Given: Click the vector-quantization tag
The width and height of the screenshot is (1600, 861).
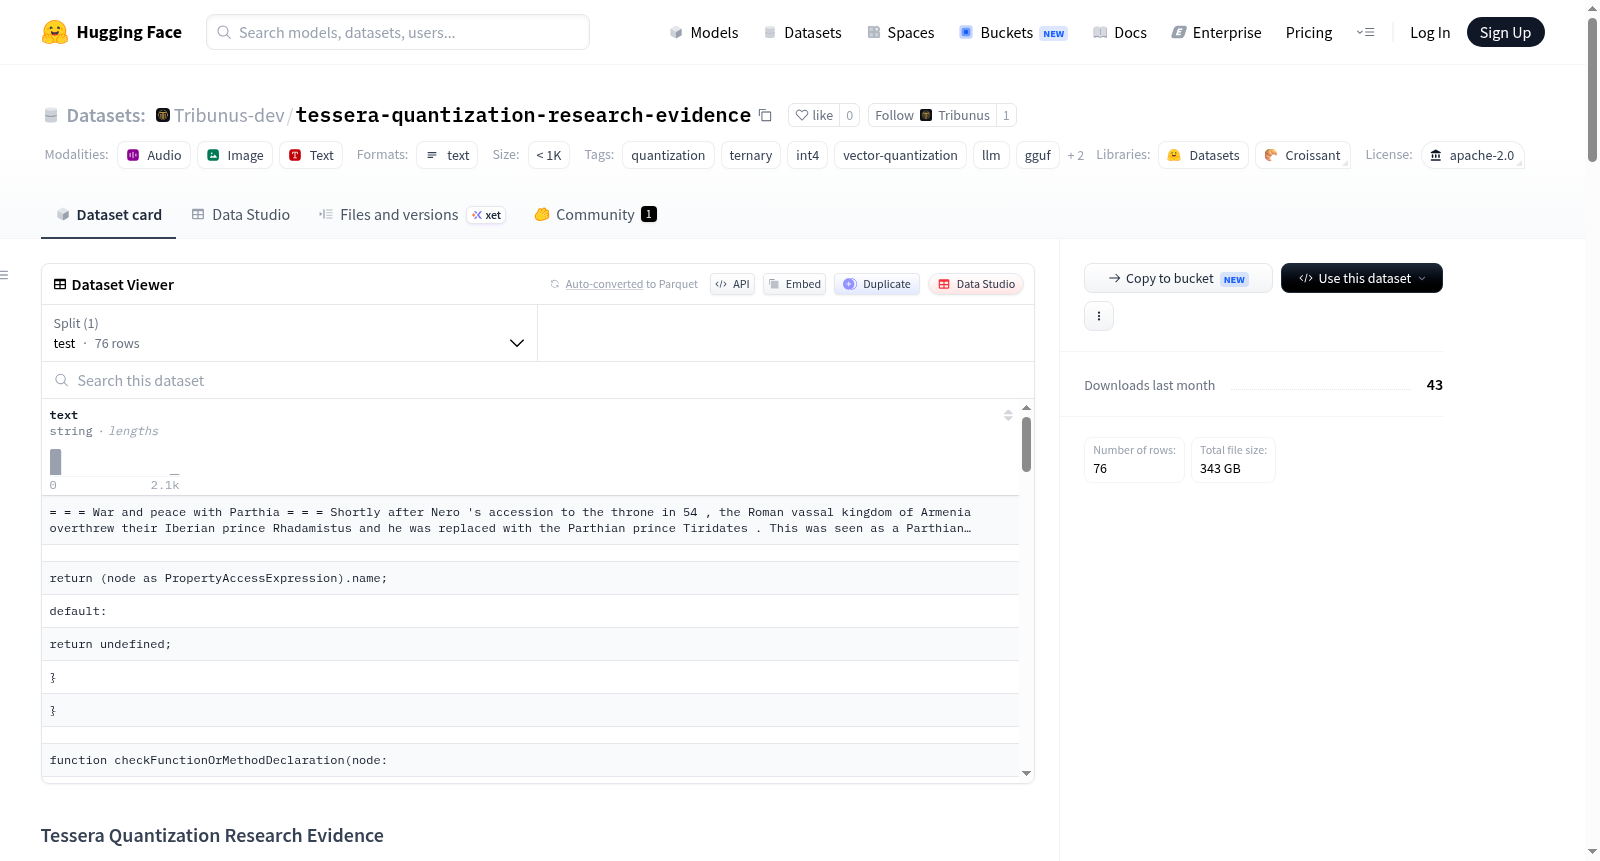Looking at the screenshot, I should (x=900, y=155).
